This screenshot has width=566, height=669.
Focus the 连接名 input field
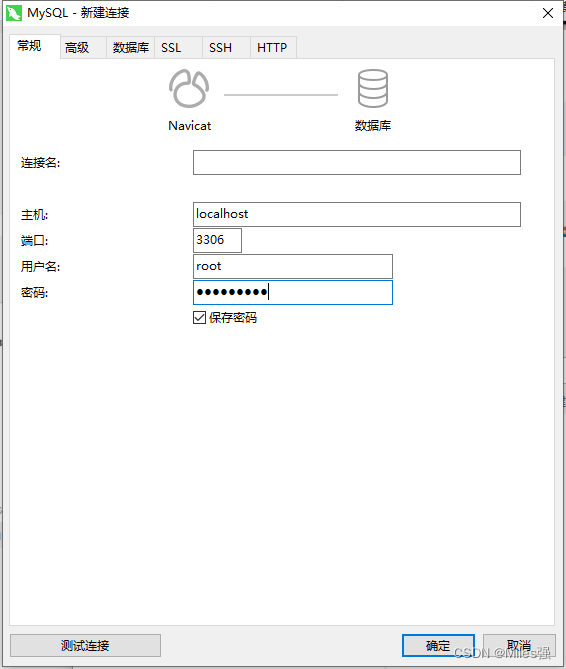pos(357,163)
